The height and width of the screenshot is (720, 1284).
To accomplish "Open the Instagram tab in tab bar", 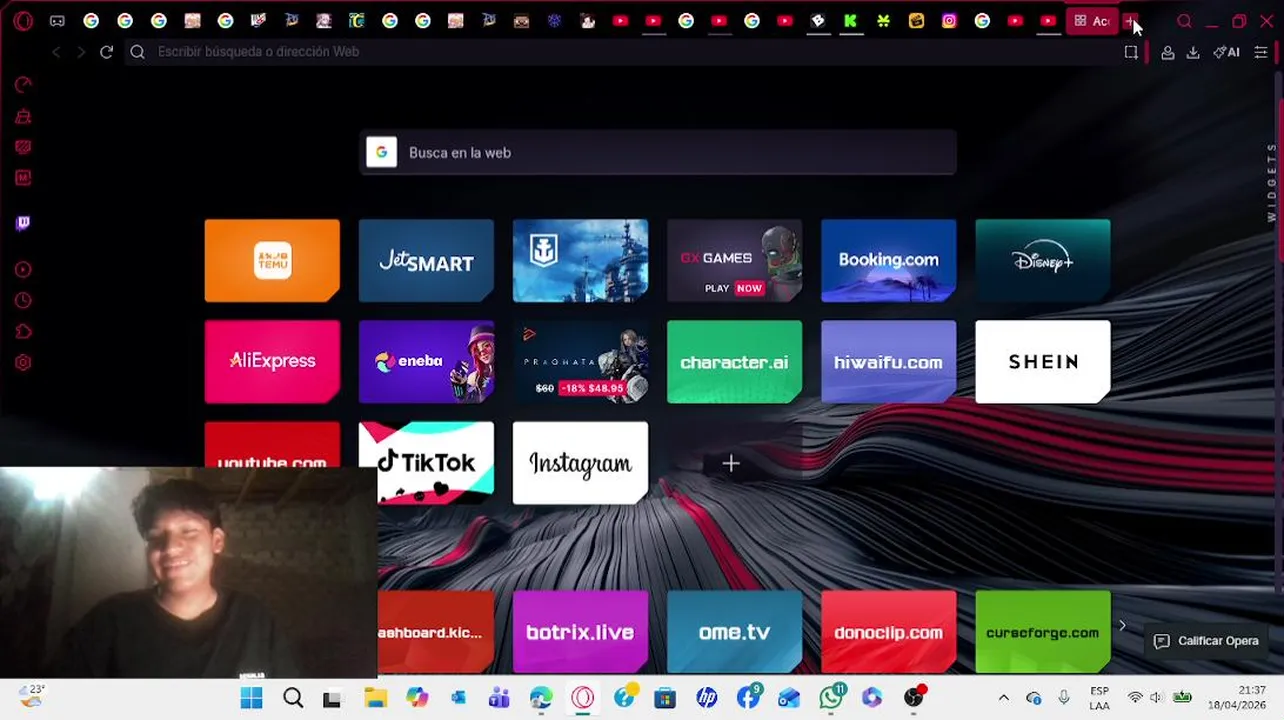I will point(949,21).
